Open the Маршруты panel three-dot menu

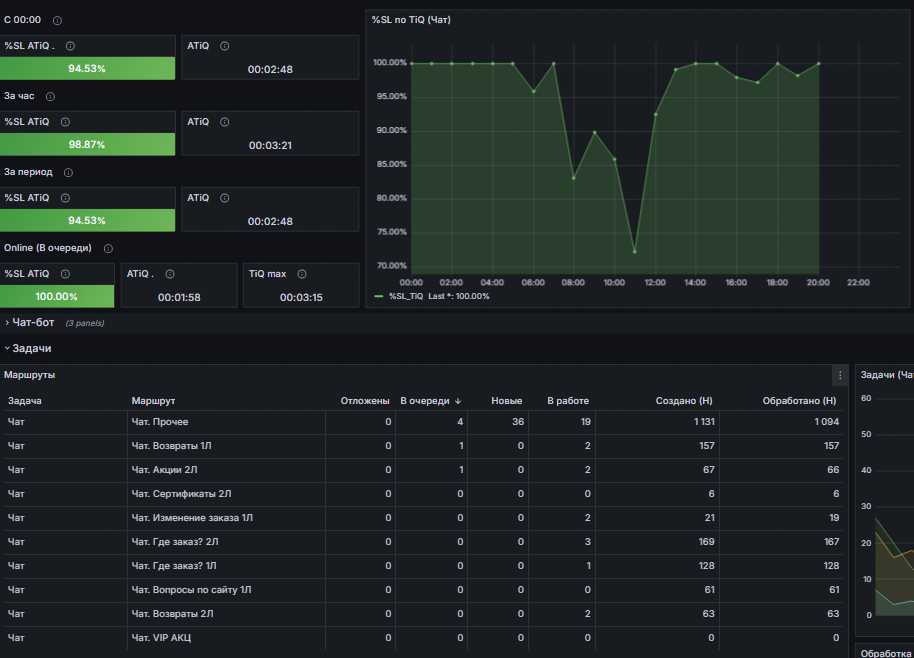point(840,375)
